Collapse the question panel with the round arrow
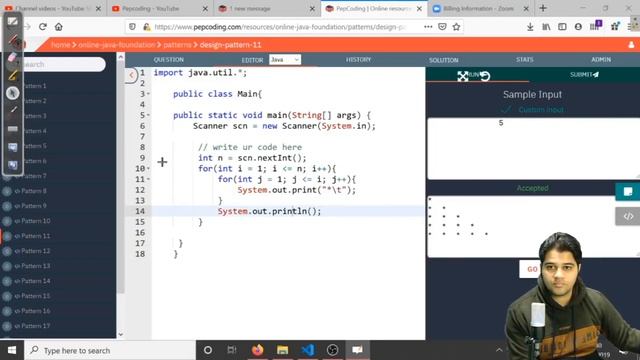The height and width of the screenshot is (360, 640). [x=131, y=75]
